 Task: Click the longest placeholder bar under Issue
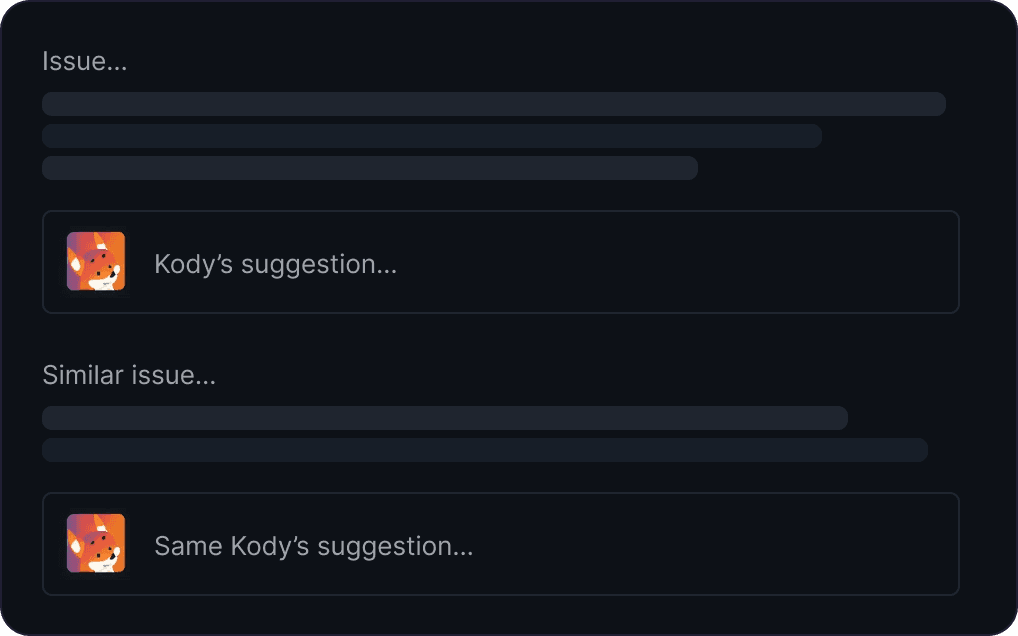coord(493,104)
